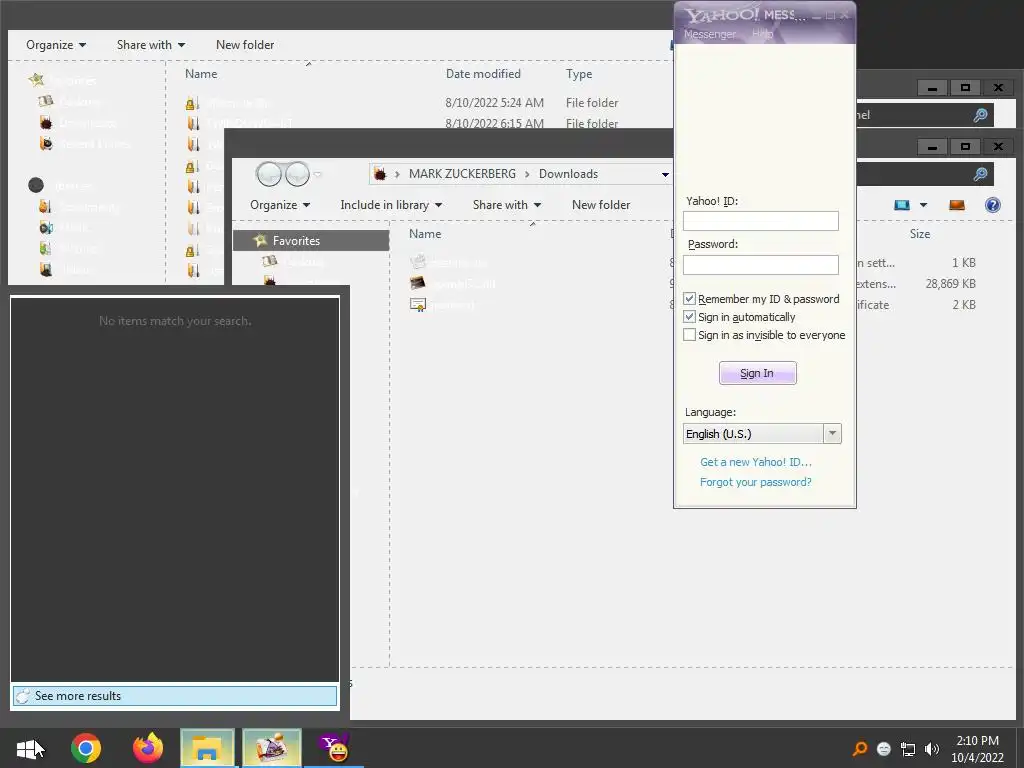Open Music library icon in rear window sidebar
Viewport: 1024px width, 768px height.
tap(46, 227)
